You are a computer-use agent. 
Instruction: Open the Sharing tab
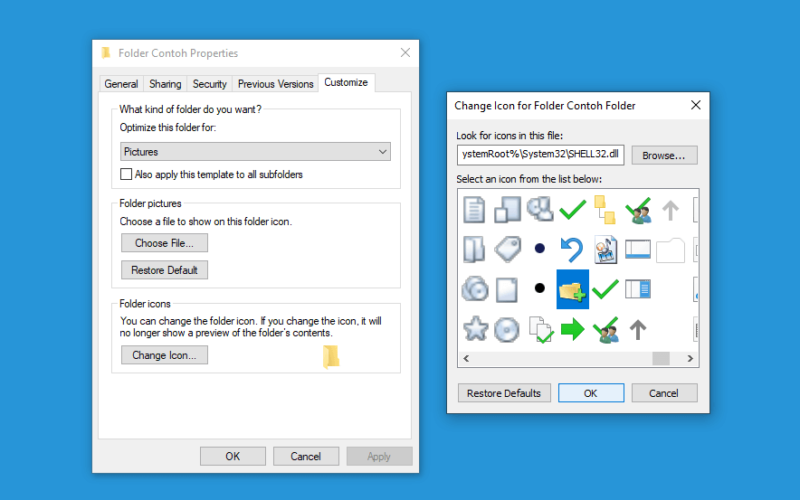coord(165,84)
